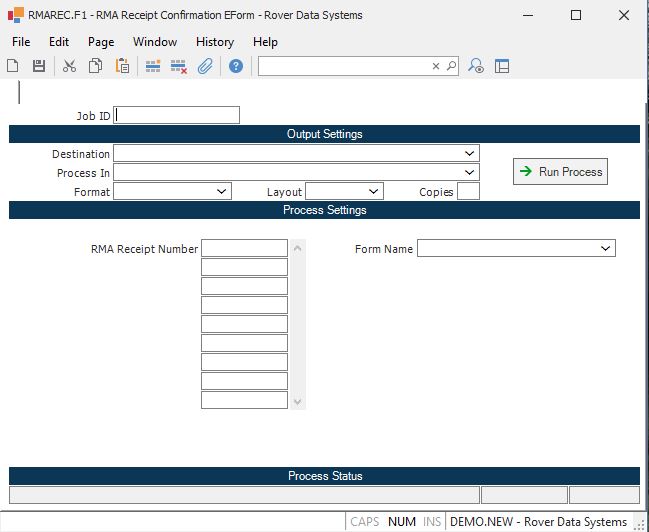Clear the toolbar search box with X
The width and height of the screenshot is (649, 532).
pos(436,66)
